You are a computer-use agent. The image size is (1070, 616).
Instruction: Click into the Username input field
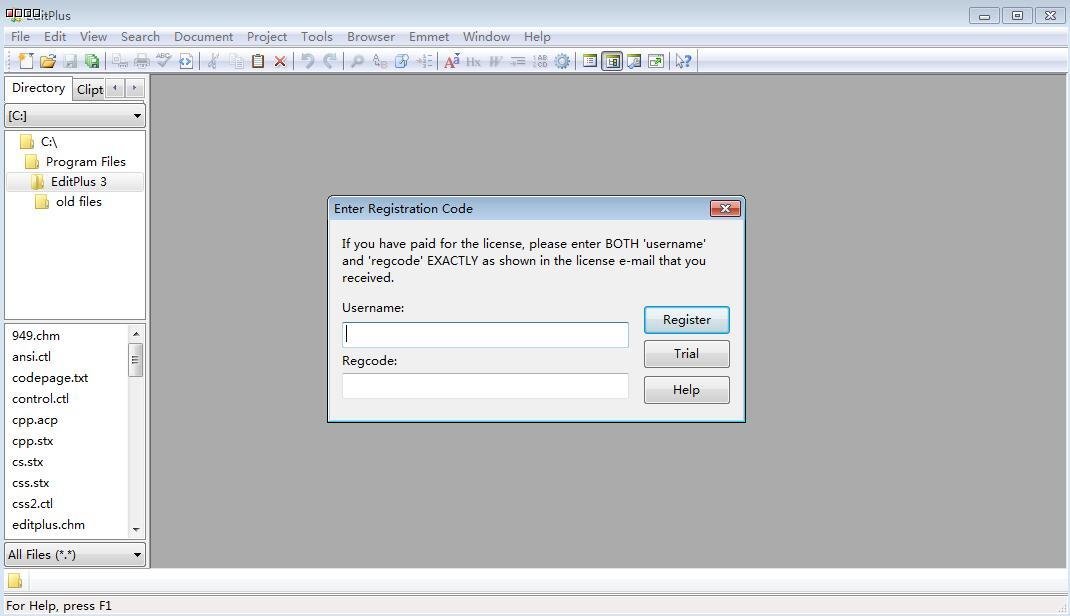tap(485, 334)
